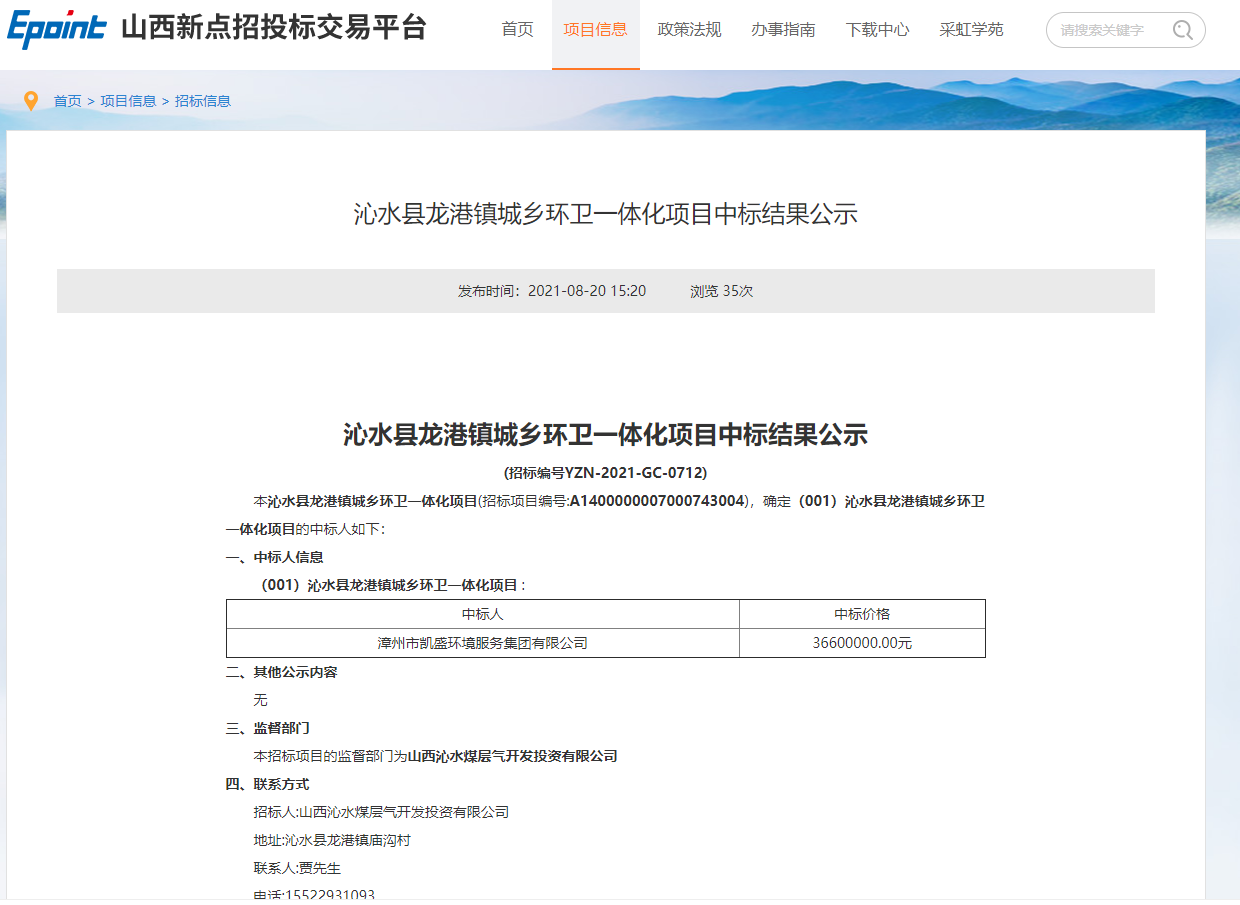Go to the 政策法规 tab
Viewport: 1240px width, 905px height.
pyautogui.click(x=690, y=30)
